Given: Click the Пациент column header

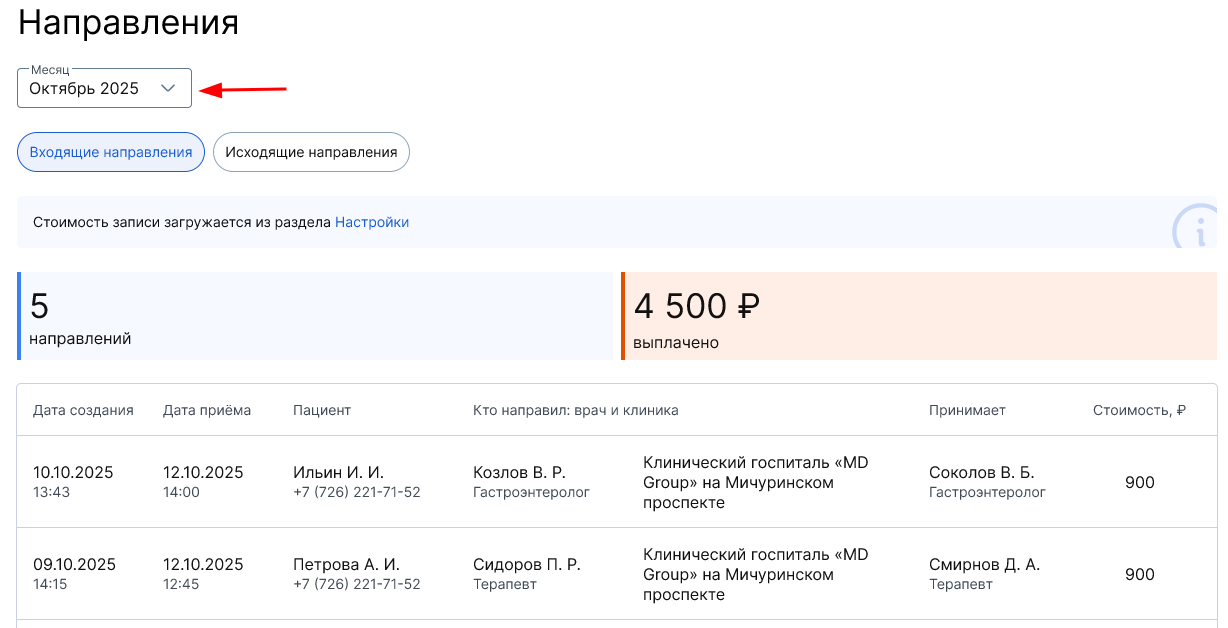Looking at the screenshot, I should [x=322, y=410].
